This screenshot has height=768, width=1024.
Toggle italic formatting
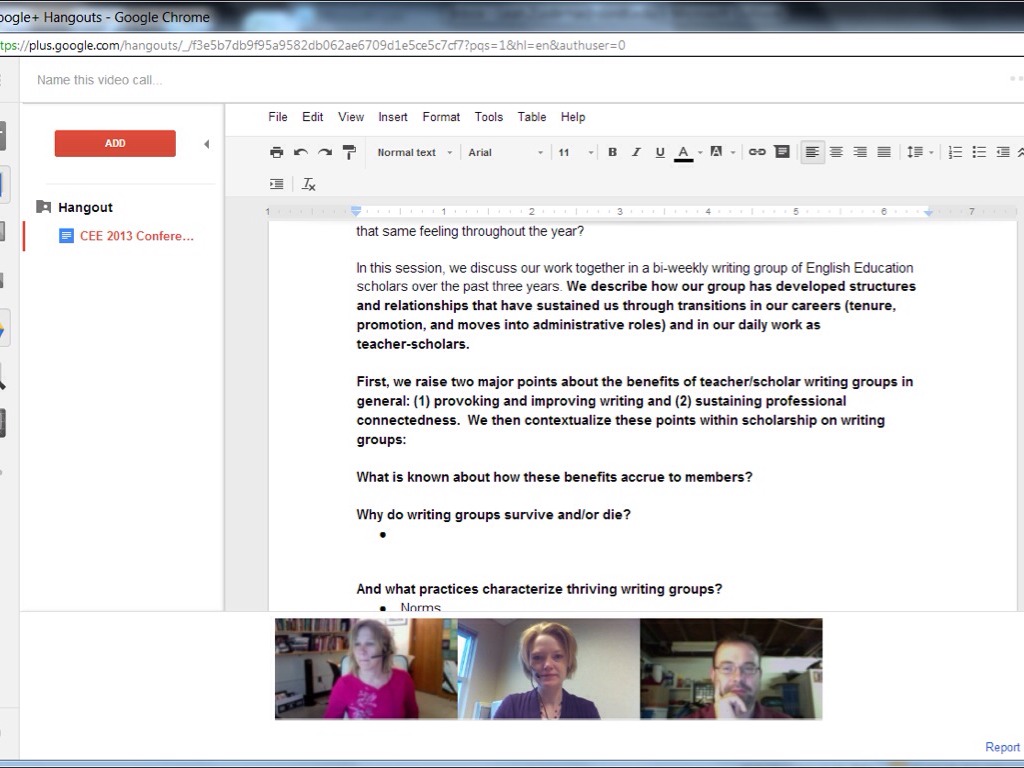636,152
